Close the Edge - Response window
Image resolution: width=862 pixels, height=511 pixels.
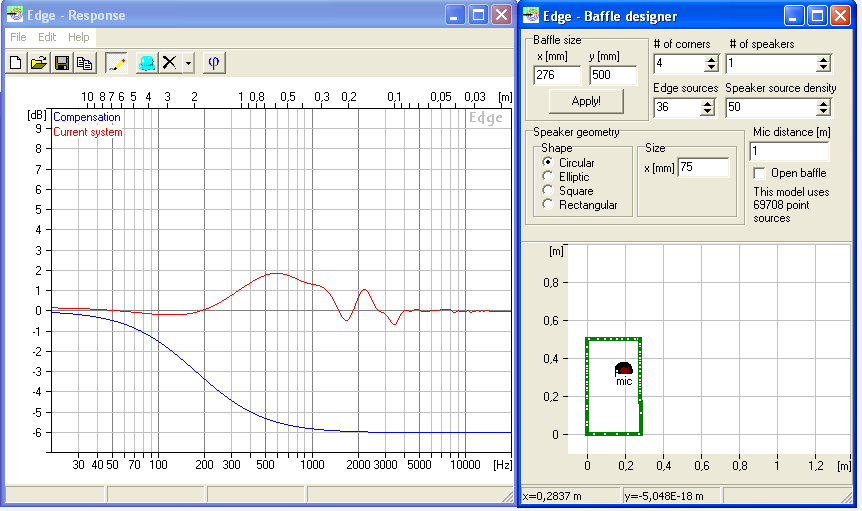(501, 15)
